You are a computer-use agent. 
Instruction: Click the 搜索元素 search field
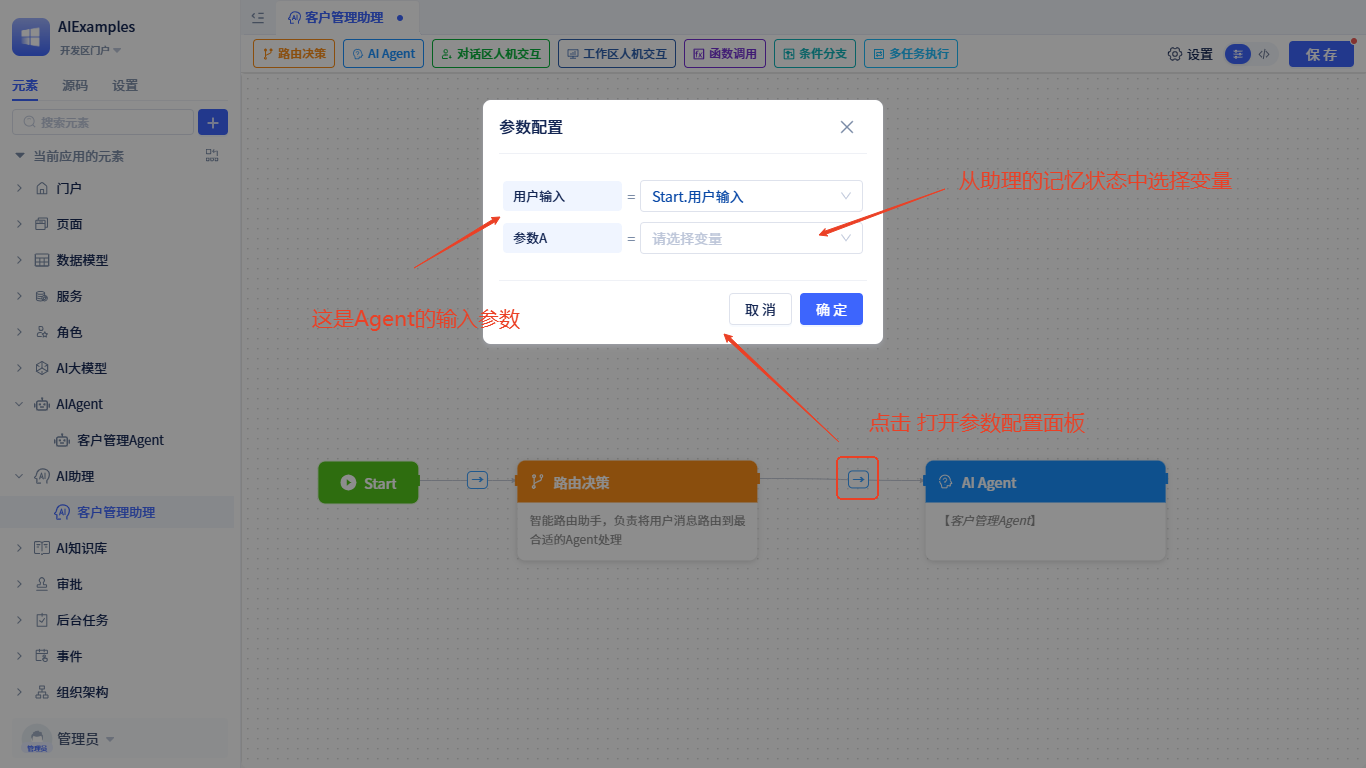point(103,122)
